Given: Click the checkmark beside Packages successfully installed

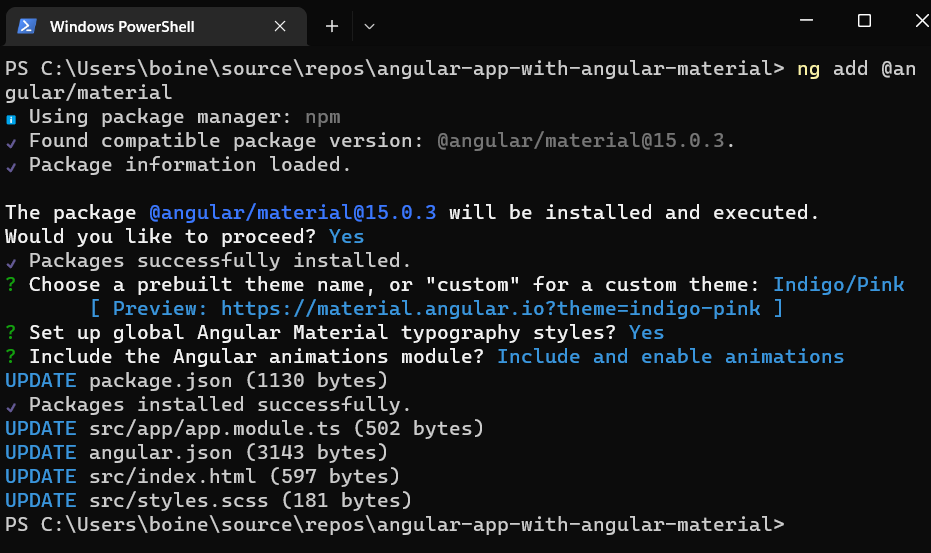Looking at the screenshot, I should click(x=11, y=263).
